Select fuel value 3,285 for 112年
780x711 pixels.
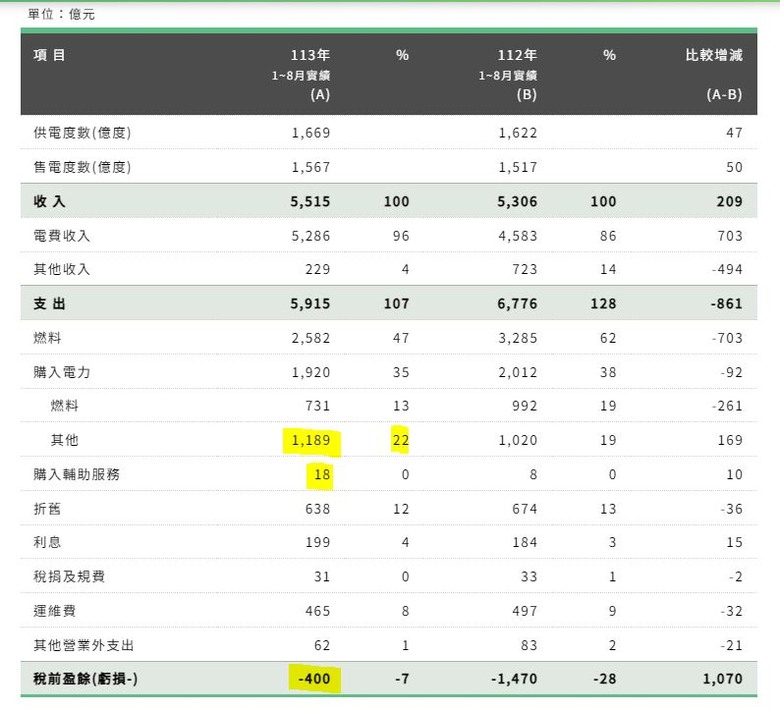518,338
